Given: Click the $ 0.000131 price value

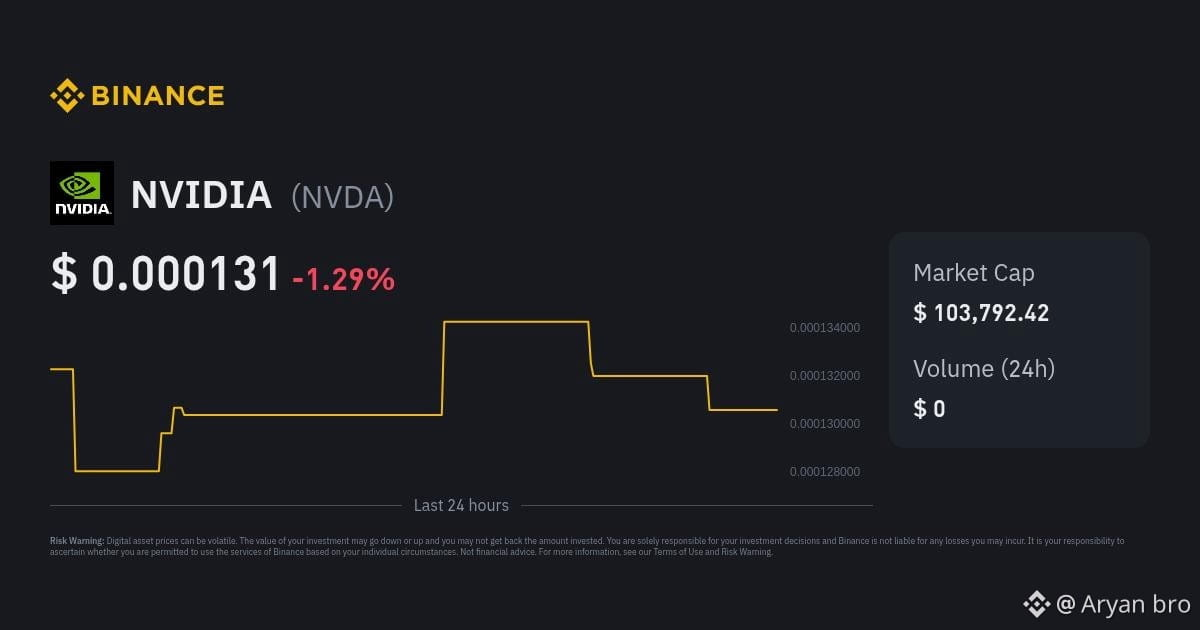Looking at the screenshot, I should (x=165, y=275).
